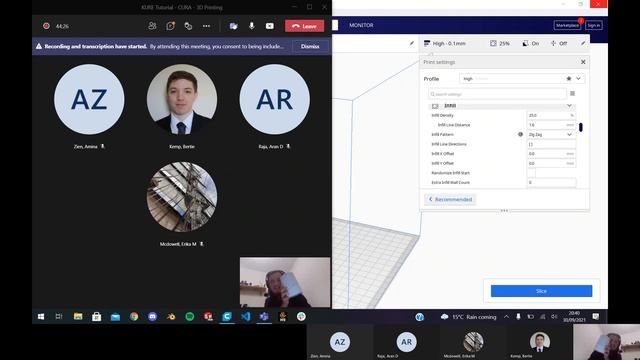Viewport: 640px width, 360px height.
Task: Toggle camera in Teams meeting toolbar
Action: tap(233, 26)
